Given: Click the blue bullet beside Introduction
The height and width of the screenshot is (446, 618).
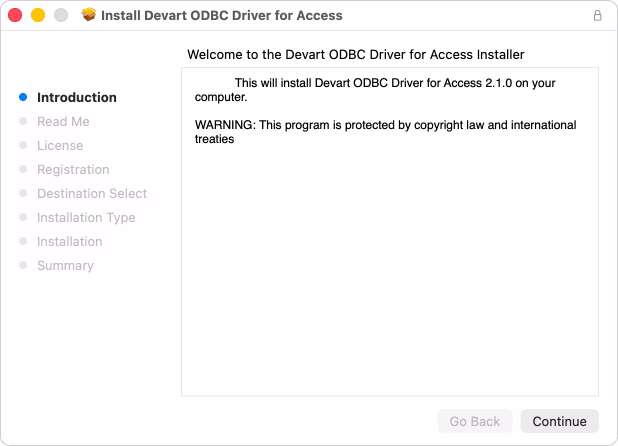Looking at the screenshot, I should click(23, 97).
